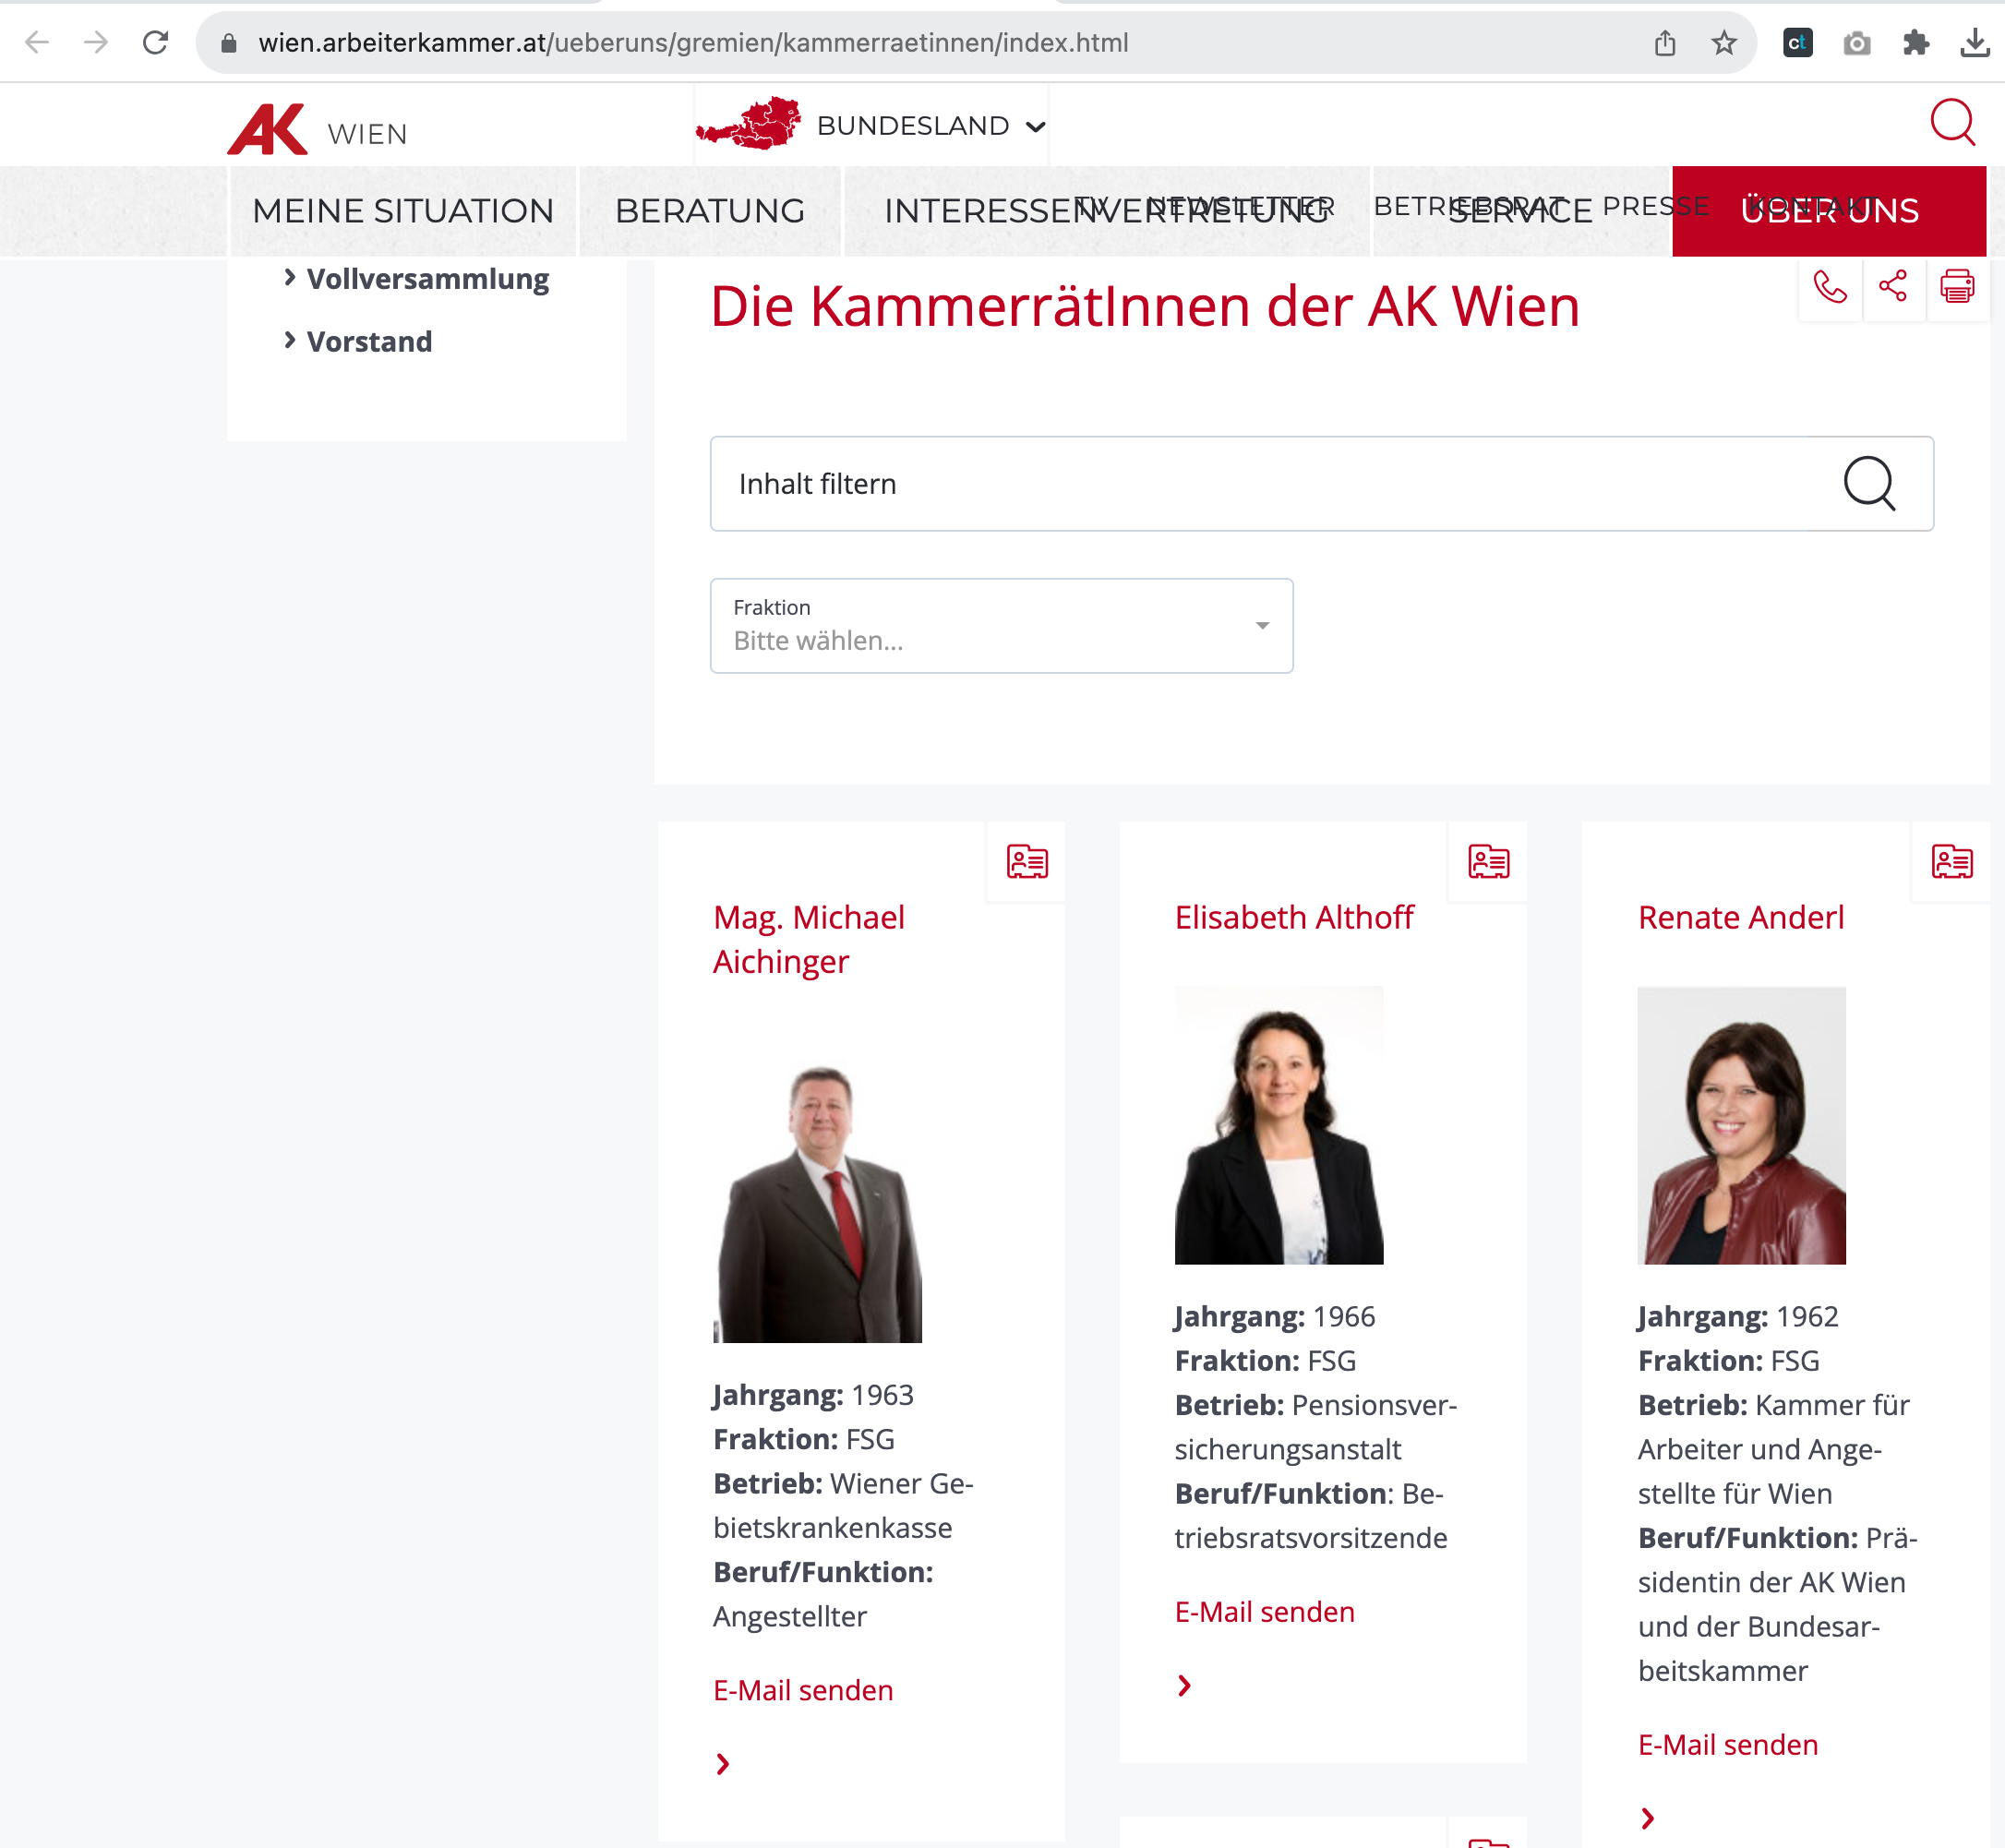The height and width of the screenshot is (1848, 2005).
Task: Expand the chevron below Elisabeth Althoff's email link
Action: point(1184,1686)
